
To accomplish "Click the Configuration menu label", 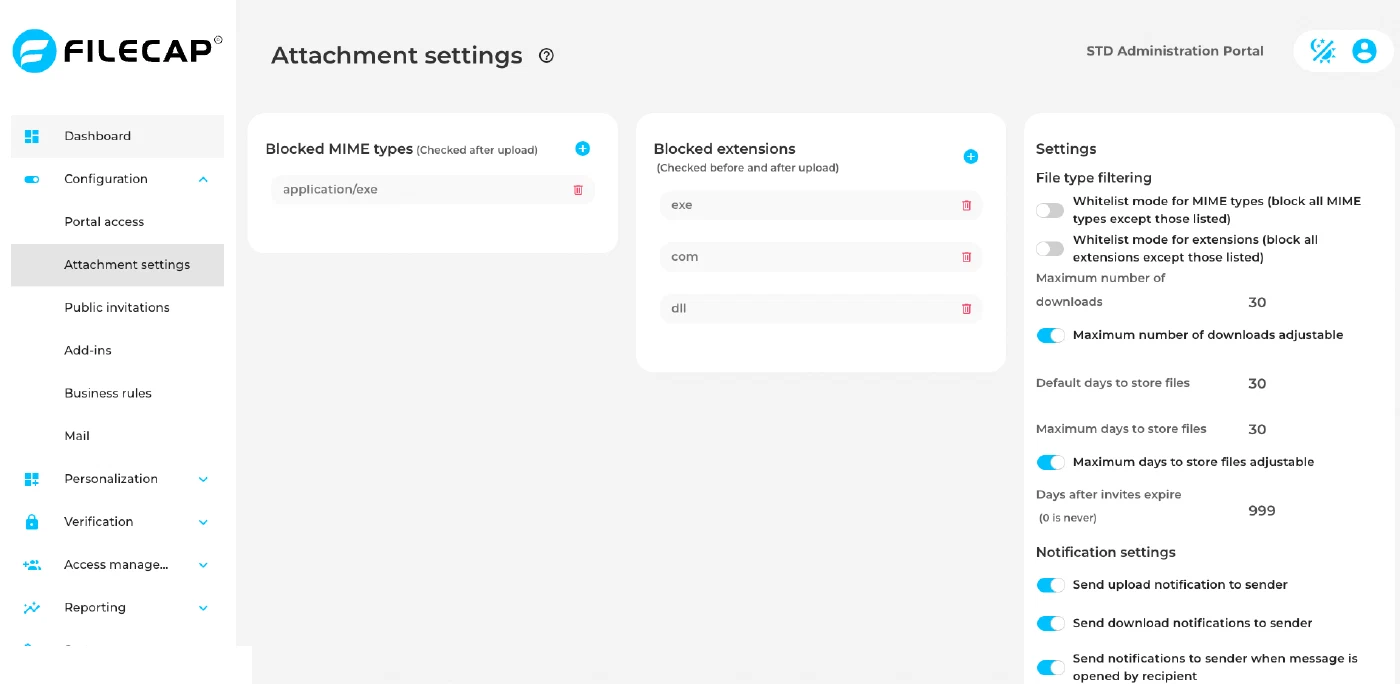I will [x=106, y=179].
